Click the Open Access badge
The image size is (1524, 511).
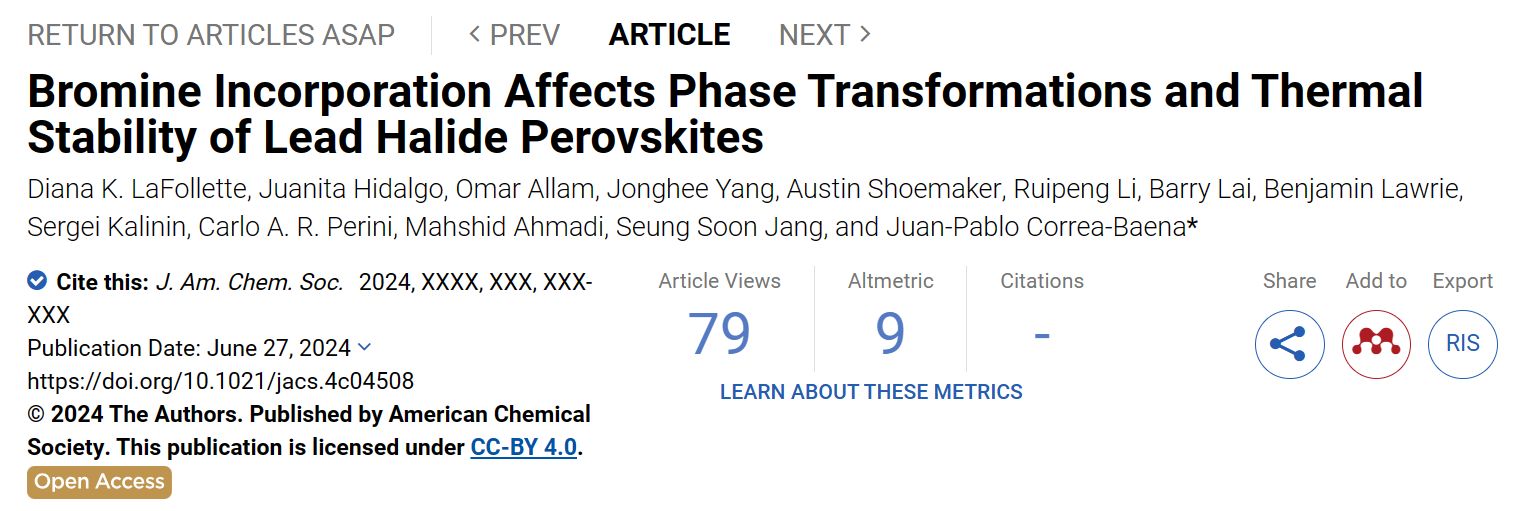click(99, 482)
